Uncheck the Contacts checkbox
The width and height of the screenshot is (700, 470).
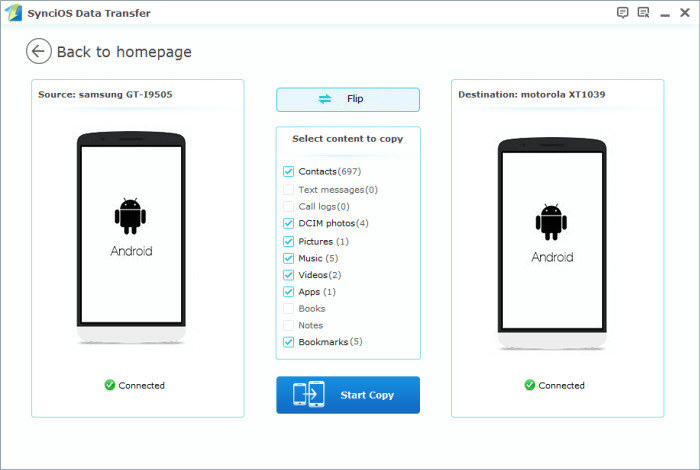click(288, 171)
